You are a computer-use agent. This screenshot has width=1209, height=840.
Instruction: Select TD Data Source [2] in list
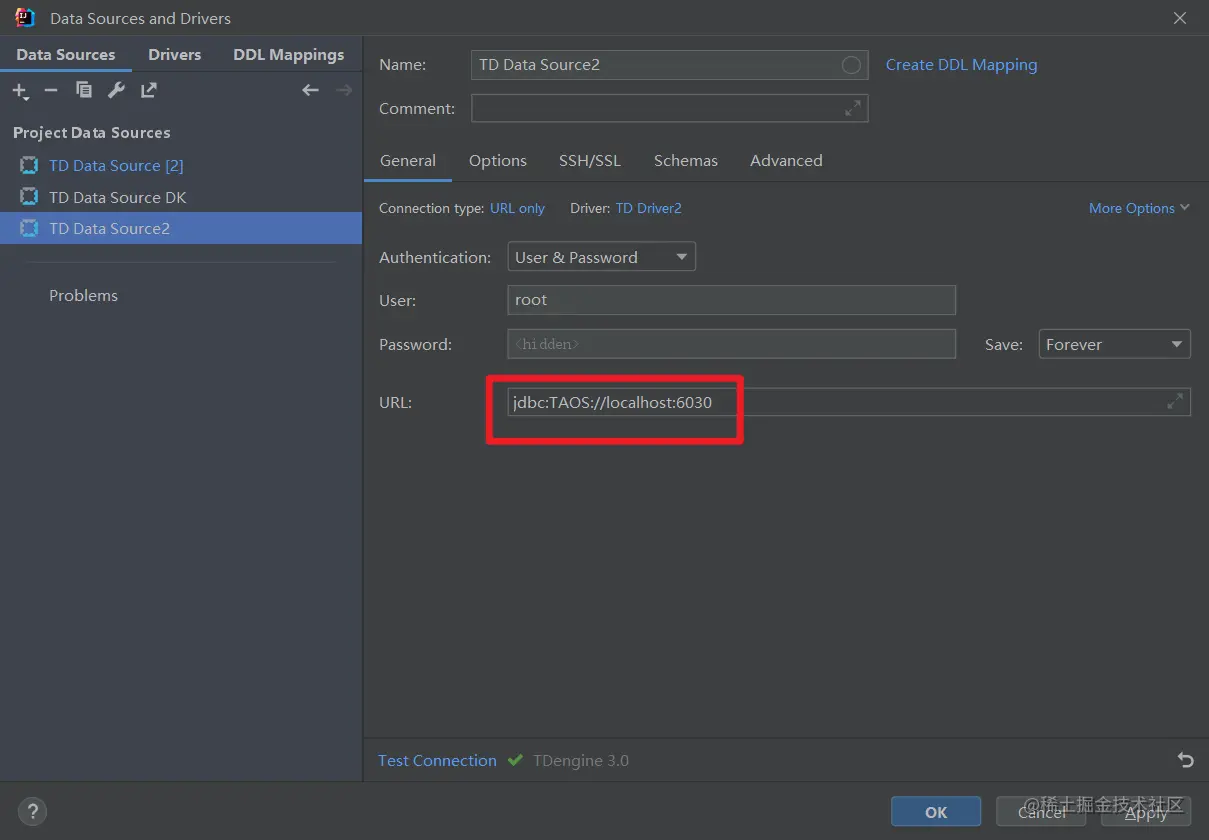(x=181, y=165)
